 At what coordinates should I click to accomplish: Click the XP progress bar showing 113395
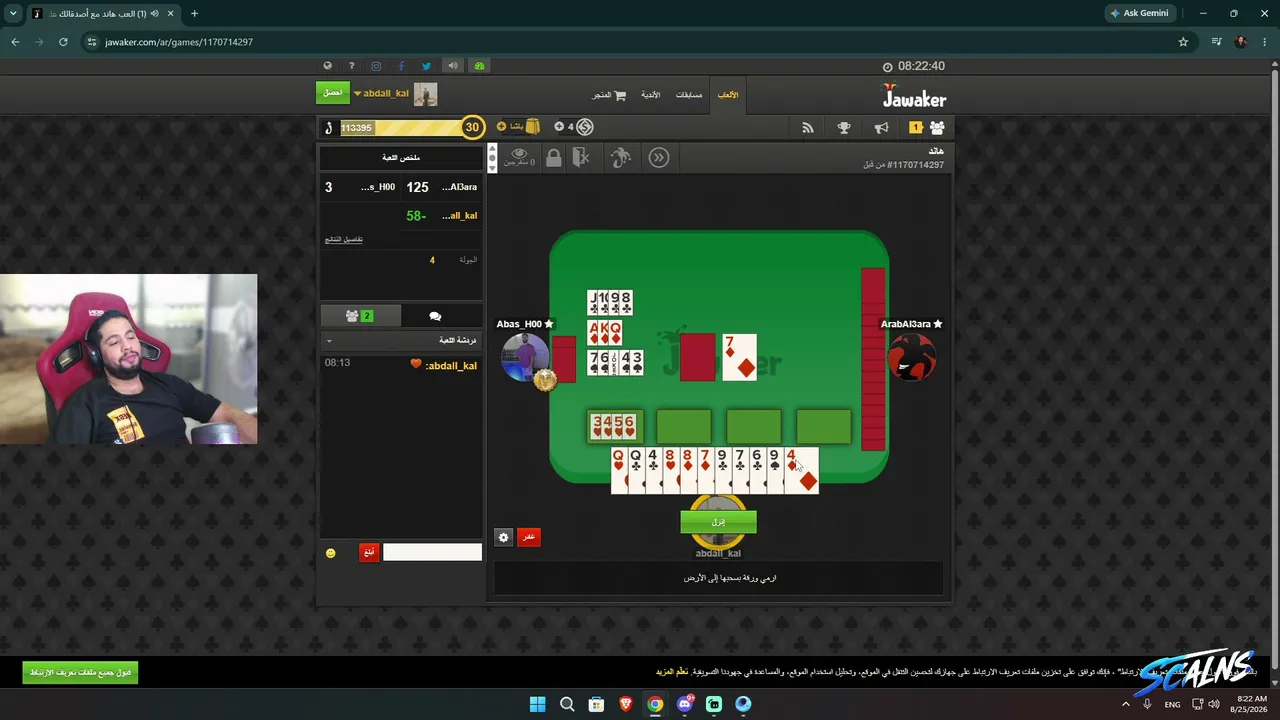[x=400, y=128]
